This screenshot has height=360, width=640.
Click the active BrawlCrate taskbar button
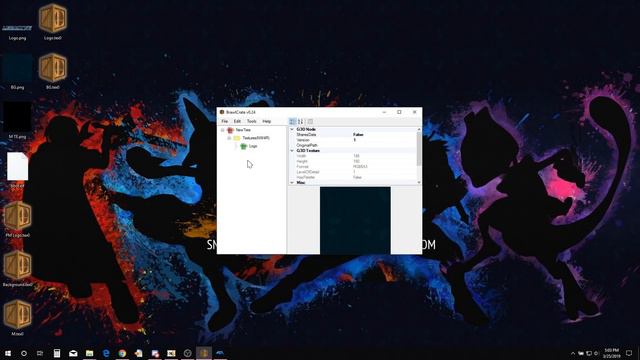[x=204, y=353]
